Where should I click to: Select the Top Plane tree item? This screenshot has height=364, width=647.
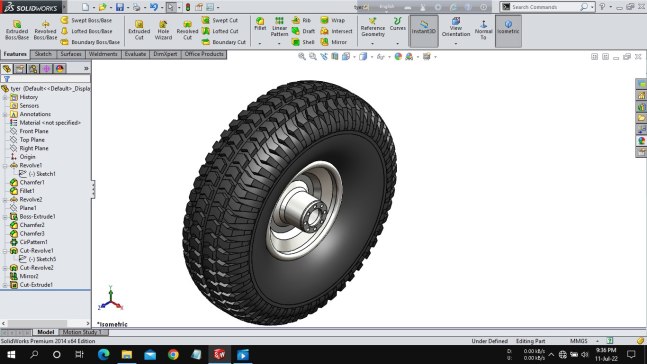point(27,140)
